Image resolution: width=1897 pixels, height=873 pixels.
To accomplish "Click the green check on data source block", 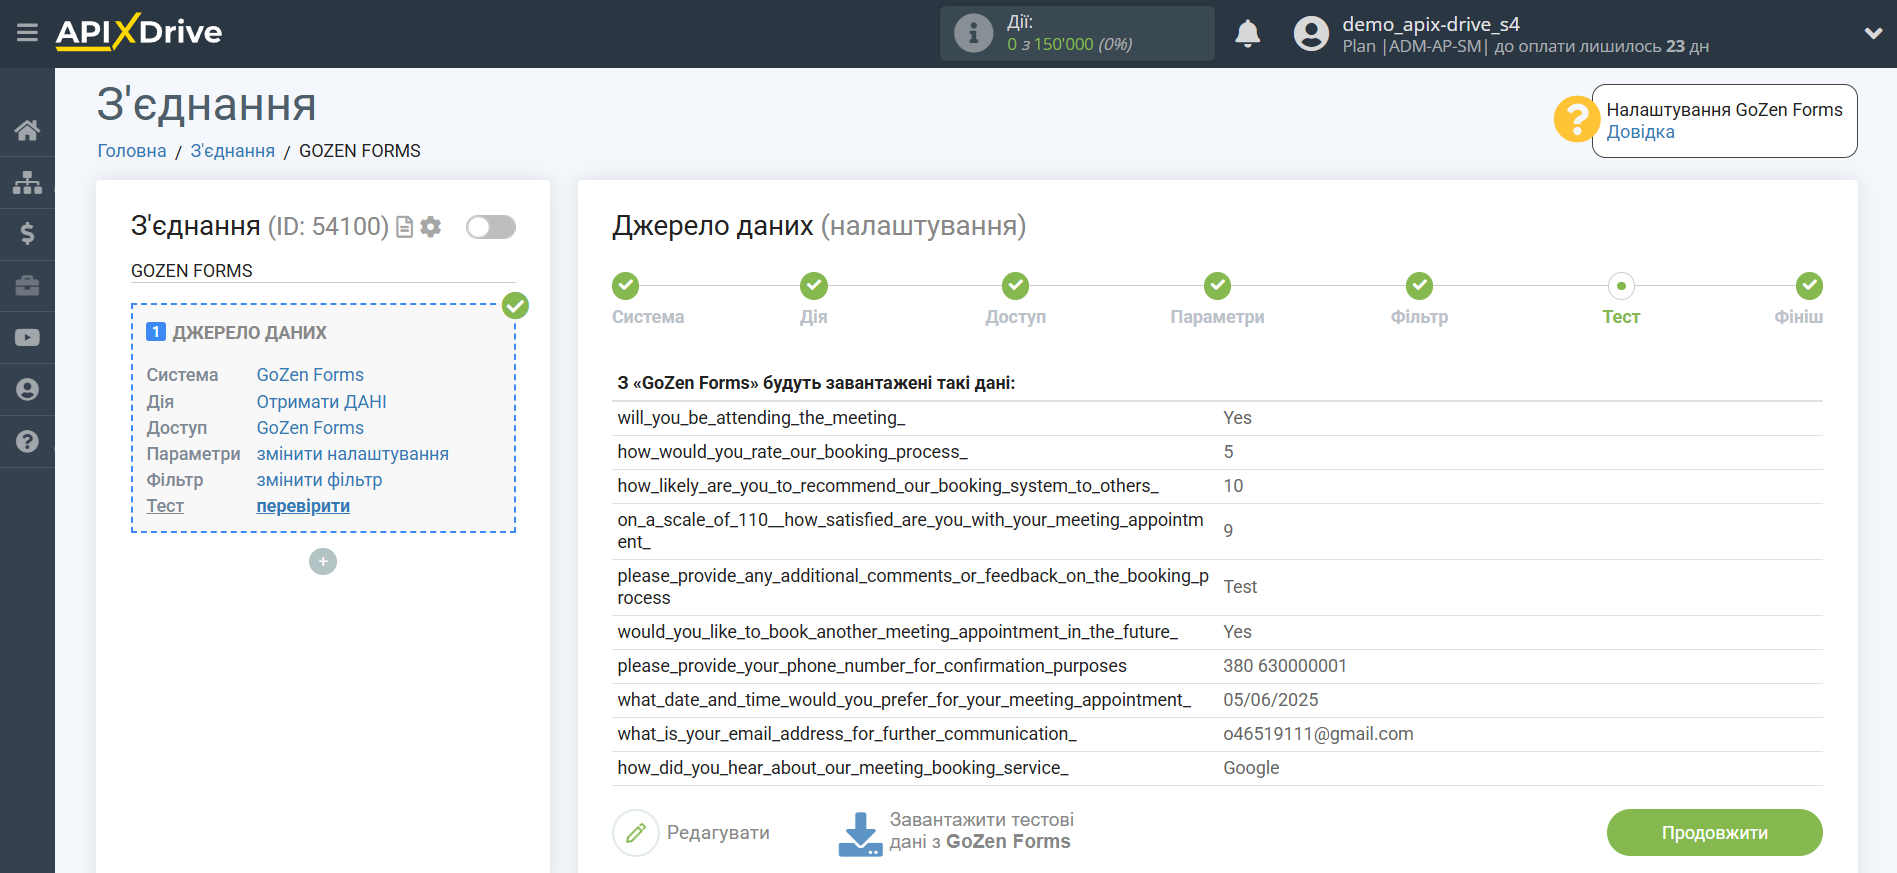I will (515, 305).
